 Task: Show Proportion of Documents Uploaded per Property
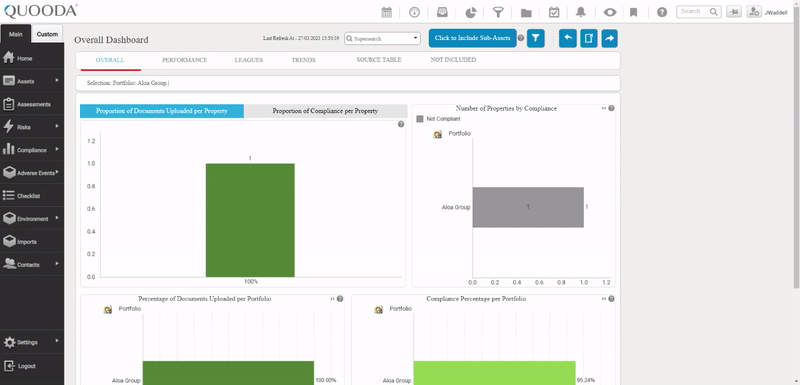pyautogui.click(x=162, y=111)
